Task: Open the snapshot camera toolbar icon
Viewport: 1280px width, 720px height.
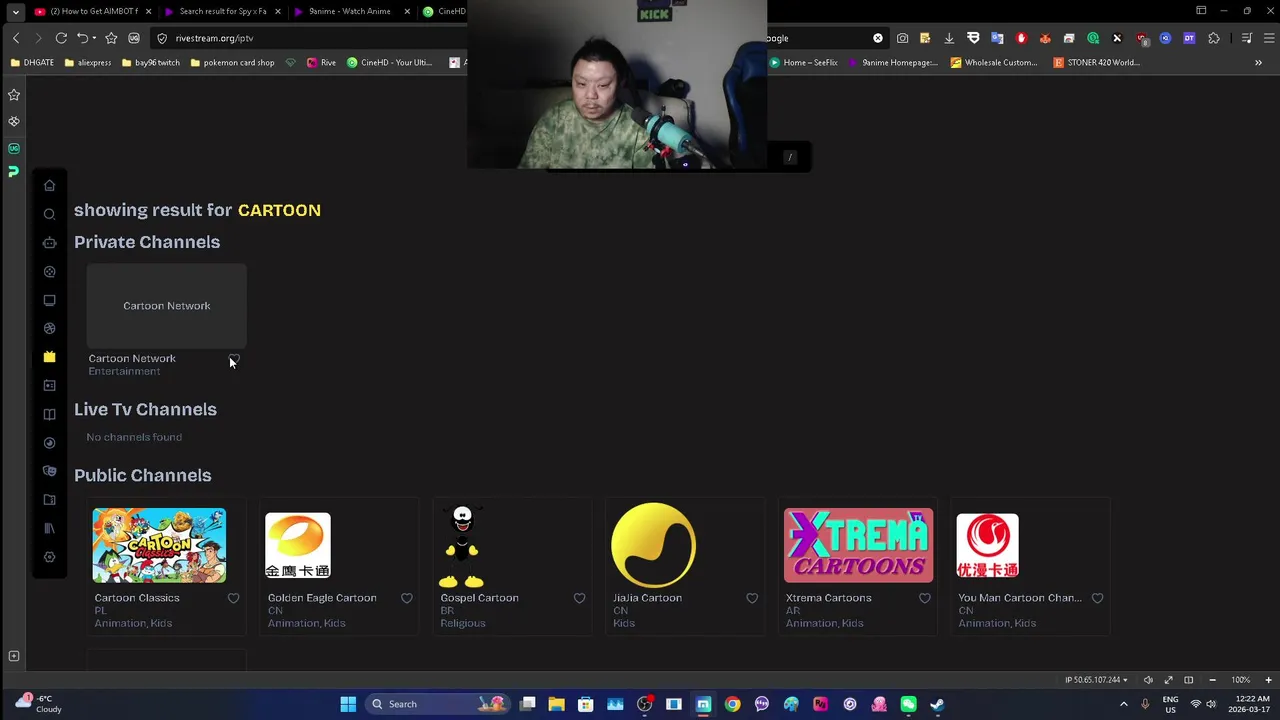Action: 902,38
